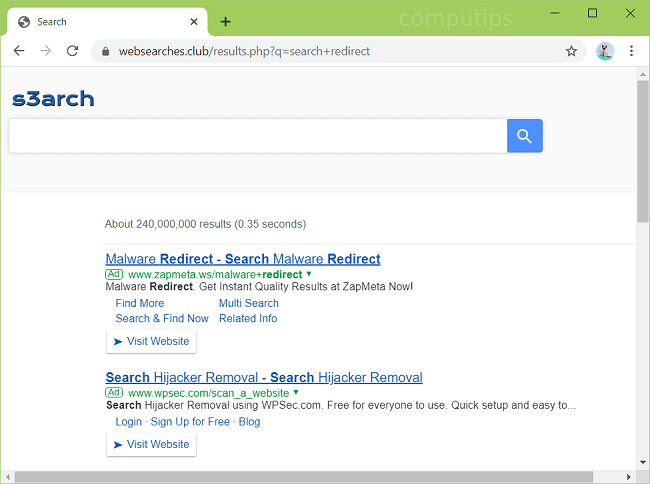Click the s3arch logo

point(53,99)
